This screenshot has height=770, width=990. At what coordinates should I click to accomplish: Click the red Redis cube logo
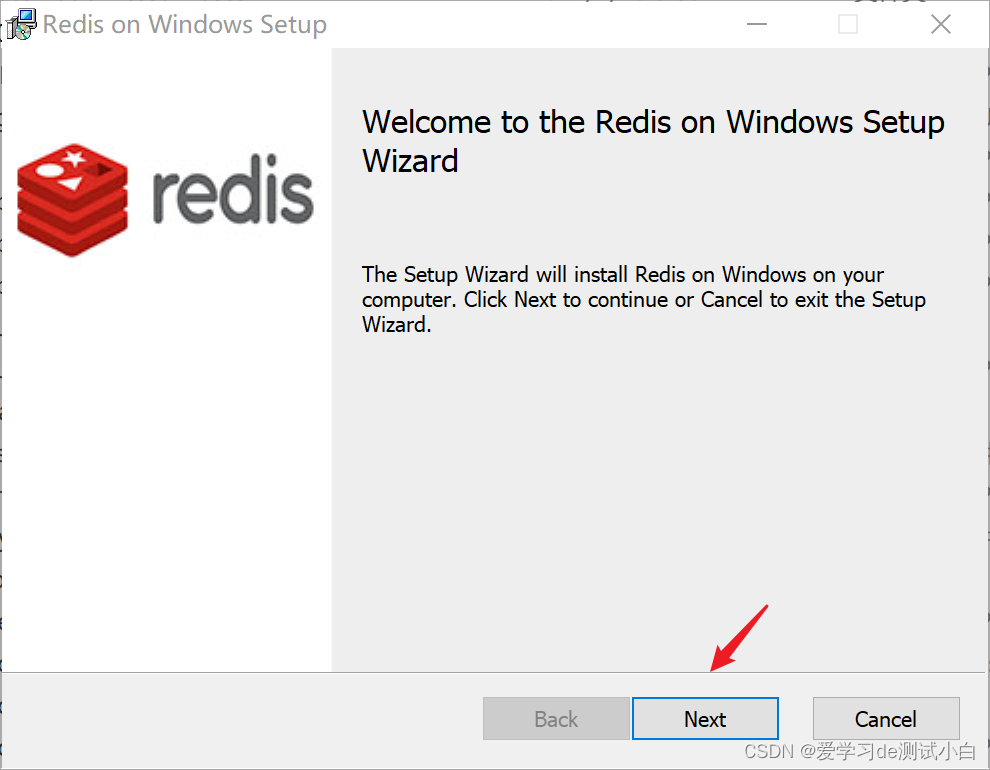coord(73,200)
